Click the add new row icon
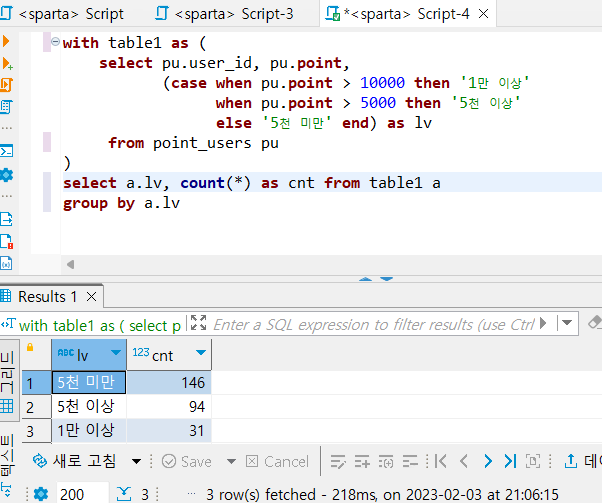The image size is (602, 503). [x=362, y=461]
